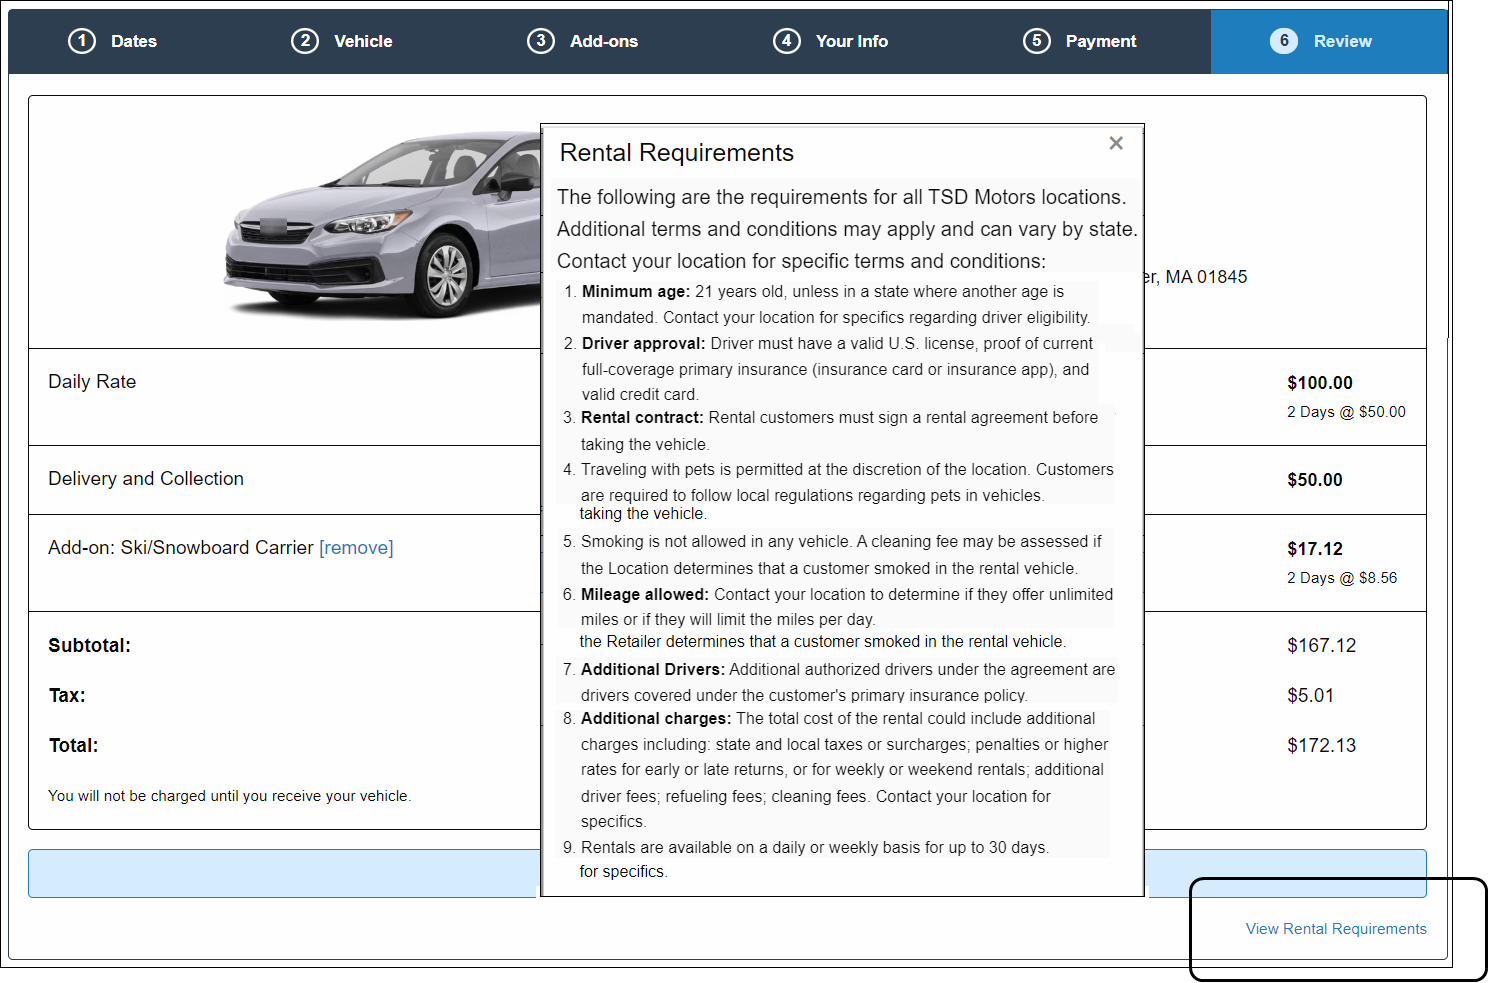Click the Rental Requirements popup heading
This screenshot has height=983, width=1489.
[x=677, y=153]
